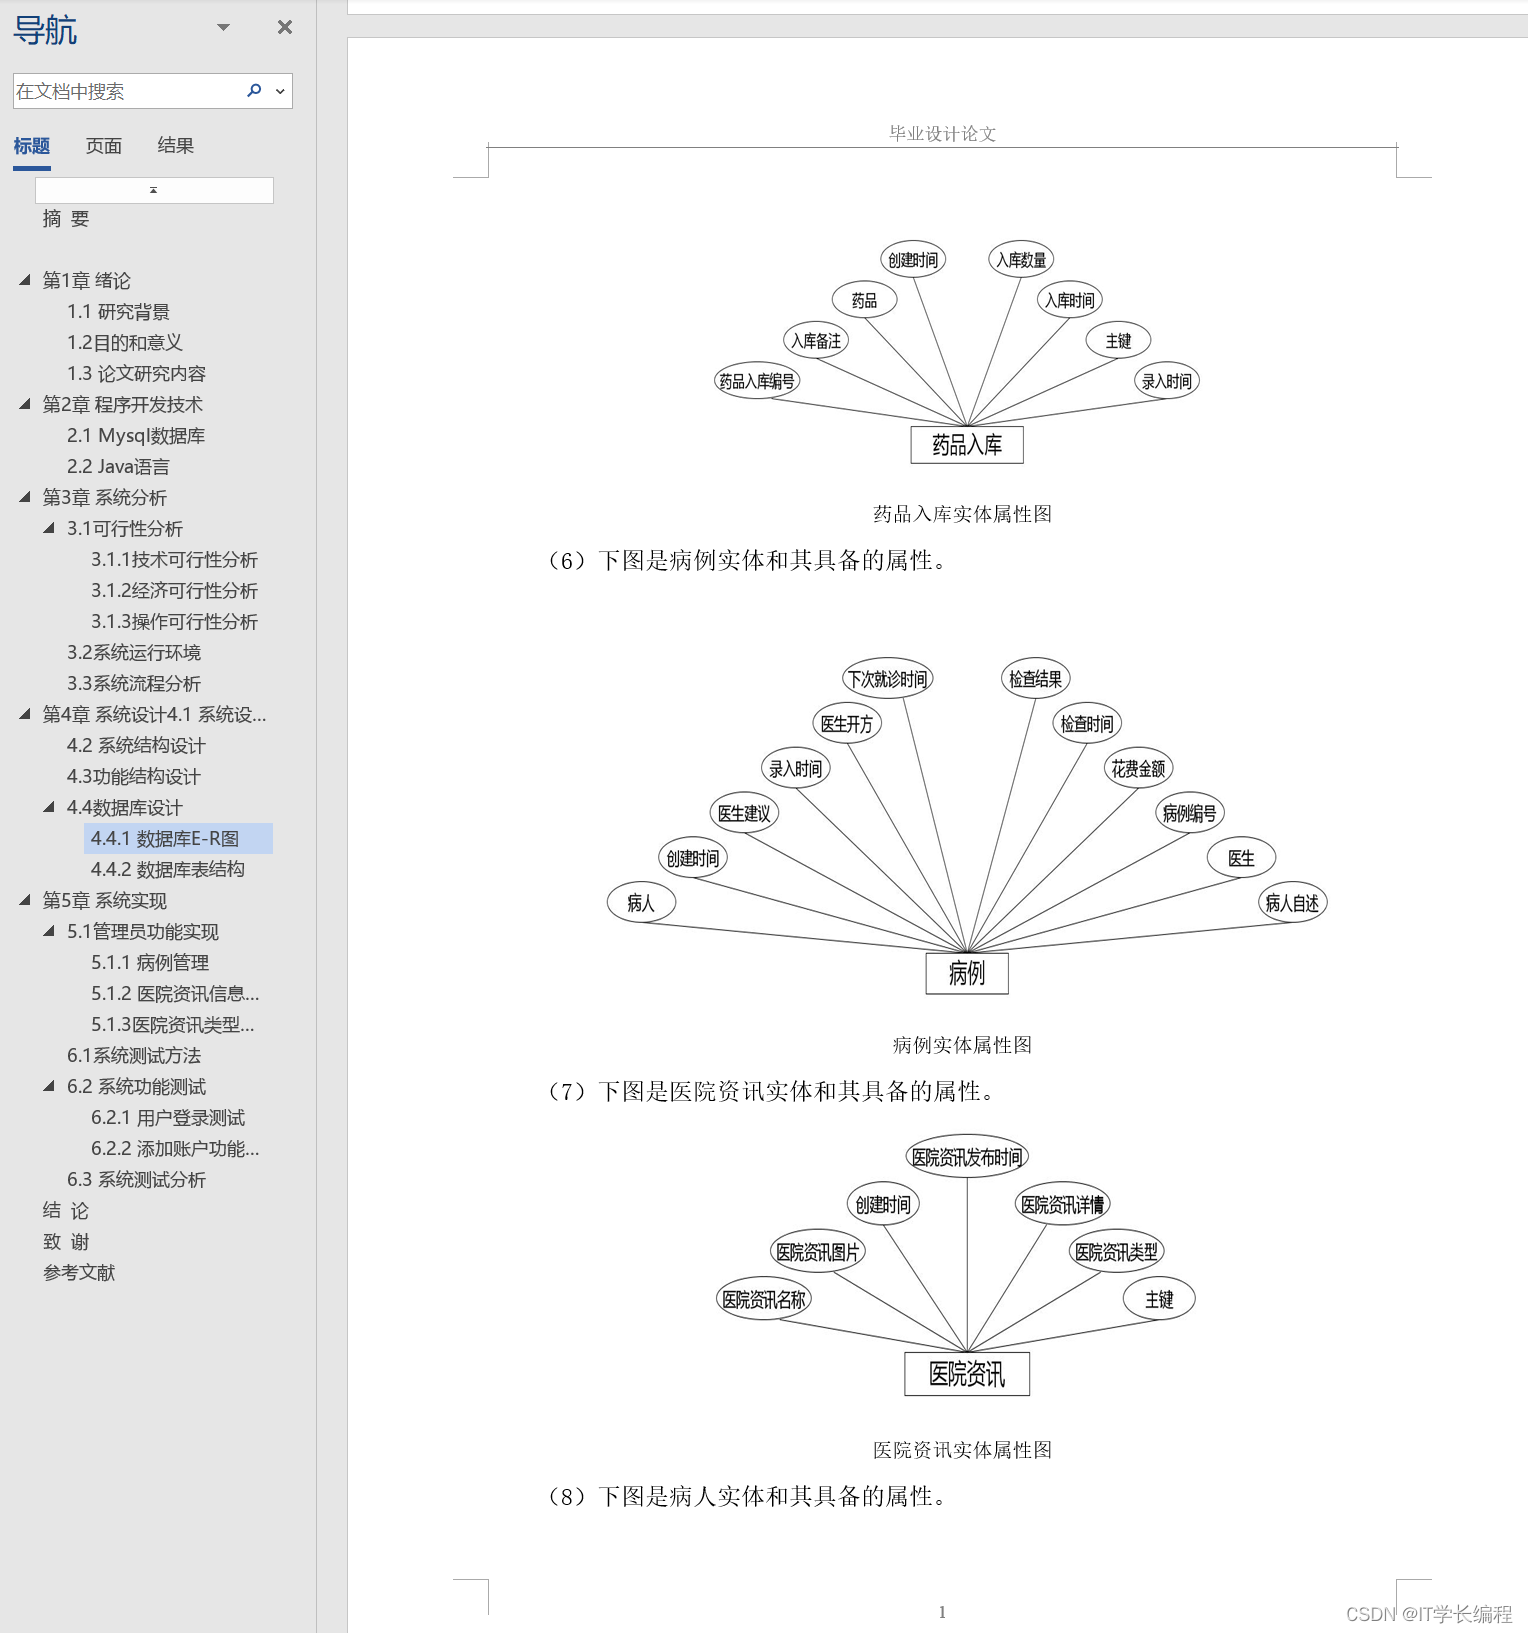Click the 毕业设计论文 page header text

[x=942, y=134]
